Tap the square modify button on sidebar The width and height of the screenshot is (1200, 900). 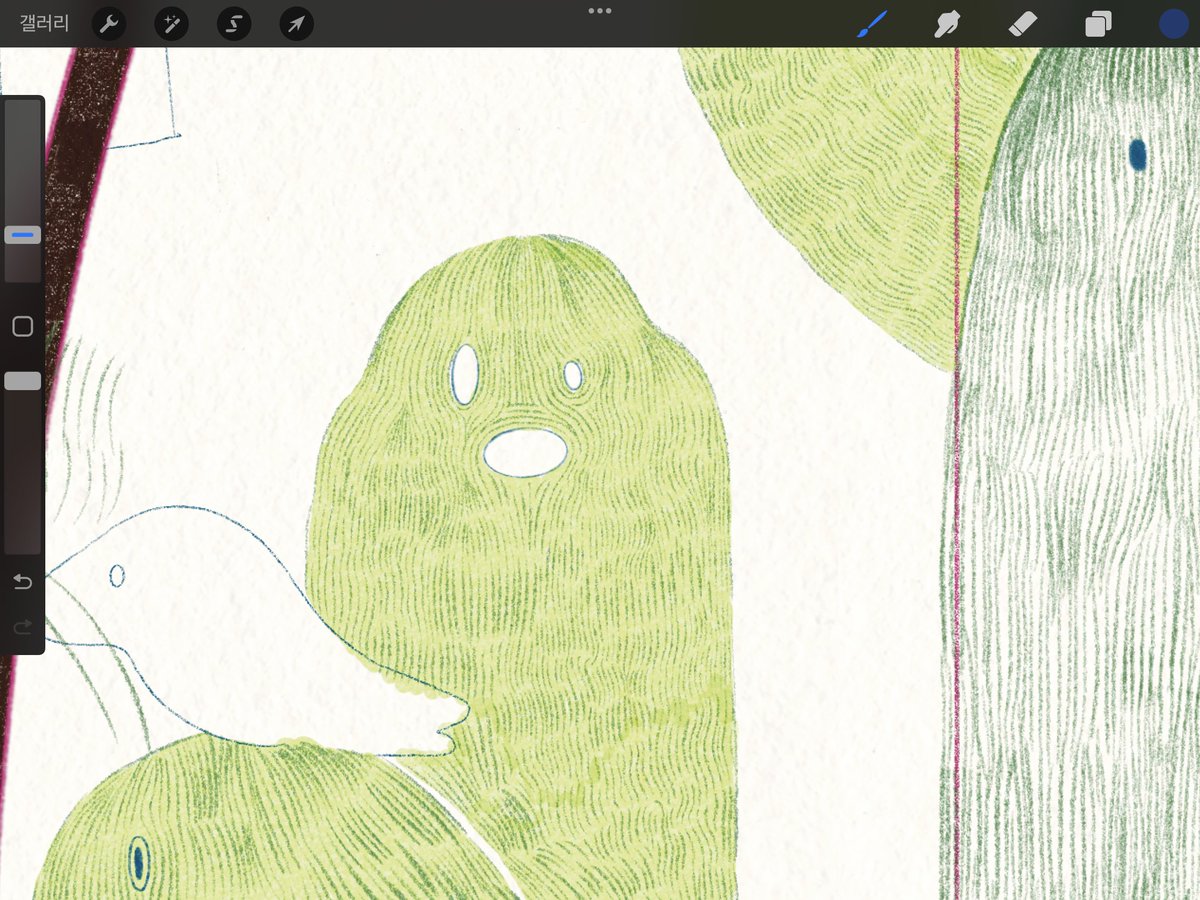coord(22,327)
